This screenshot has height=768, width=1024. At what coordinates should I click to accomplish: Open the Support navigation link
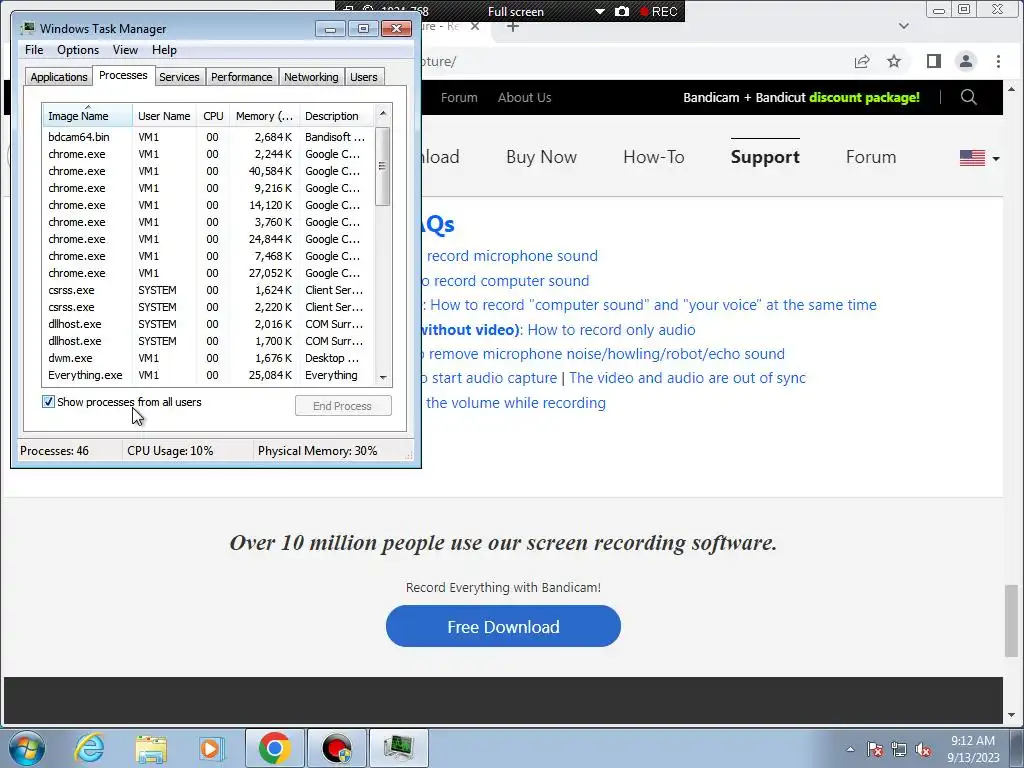tap(765, 157)
